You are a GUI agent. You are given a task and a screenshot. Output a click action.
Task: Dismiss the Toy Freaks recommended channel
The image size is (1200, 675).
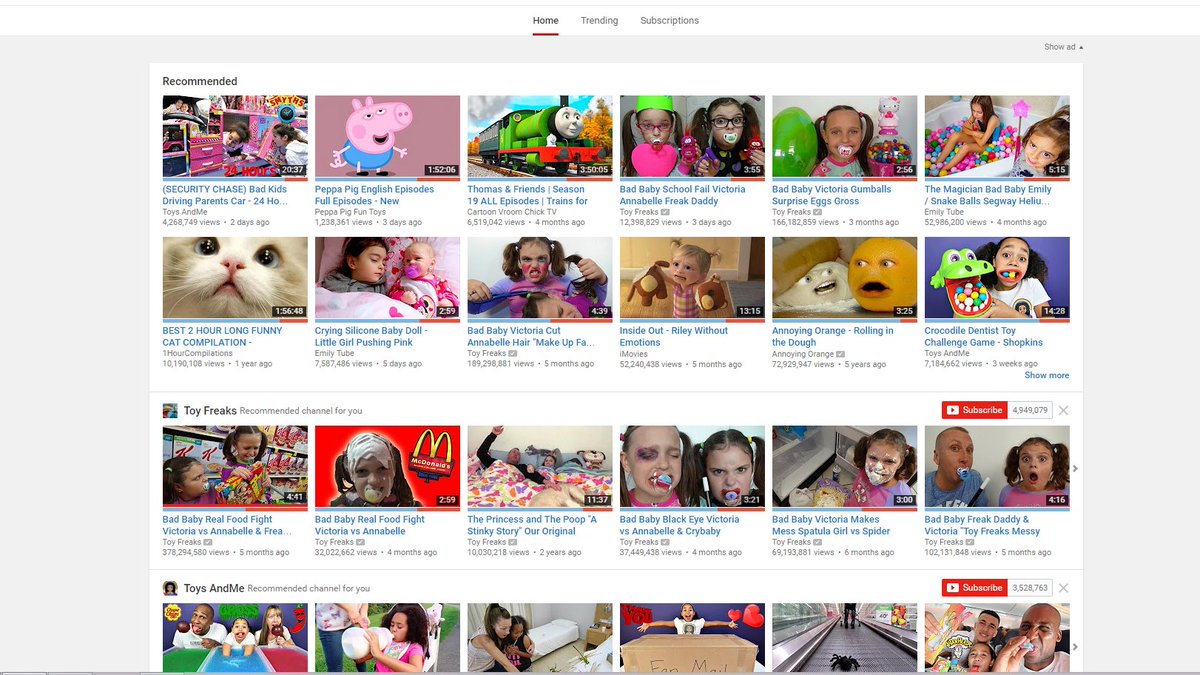(1063, 410)
